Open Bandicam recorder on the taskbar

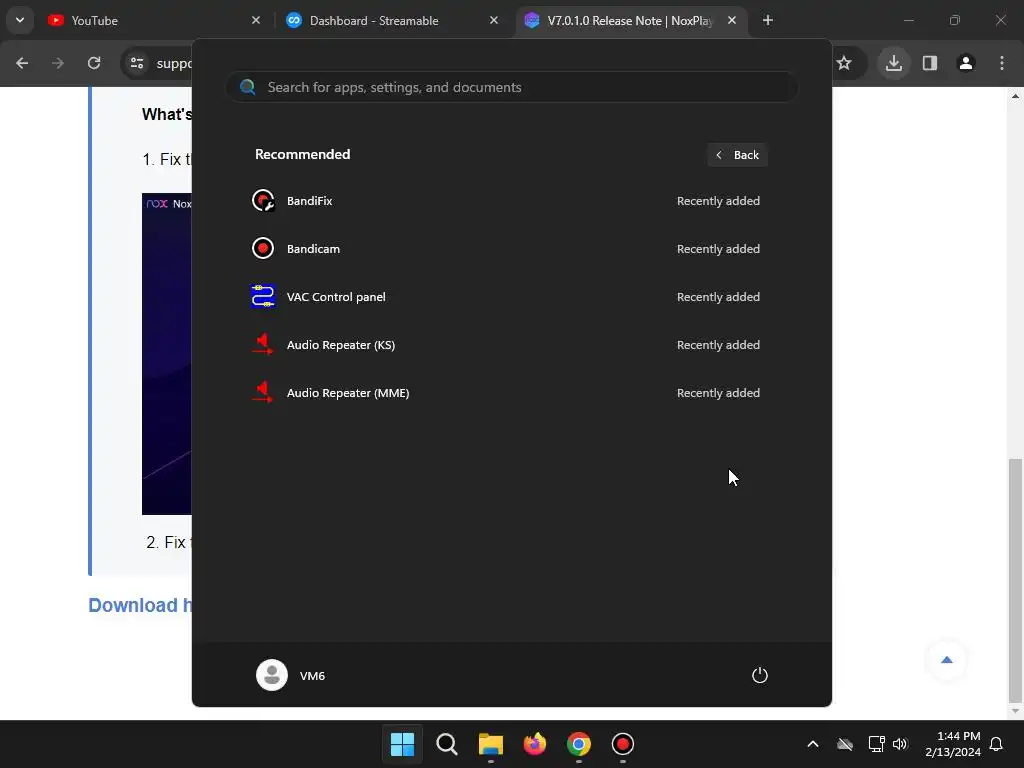tap(622, 744)
